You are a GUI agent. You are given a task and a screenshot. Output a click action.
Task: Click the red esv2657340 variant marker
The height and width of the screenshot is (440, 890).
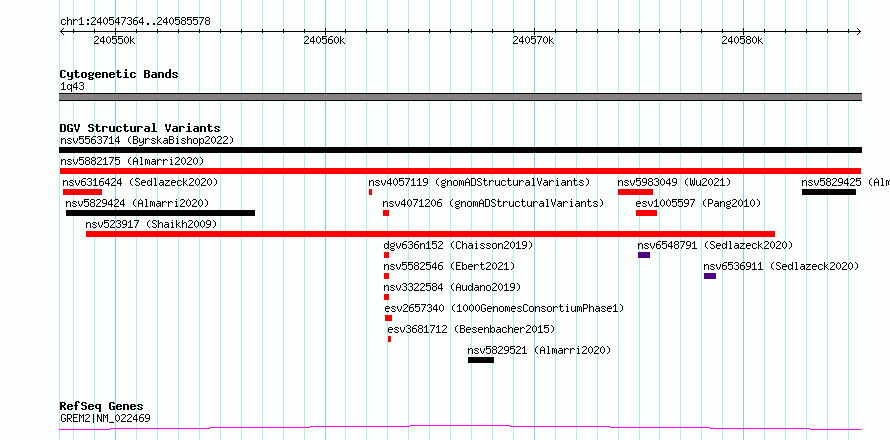tap(388, 318)
